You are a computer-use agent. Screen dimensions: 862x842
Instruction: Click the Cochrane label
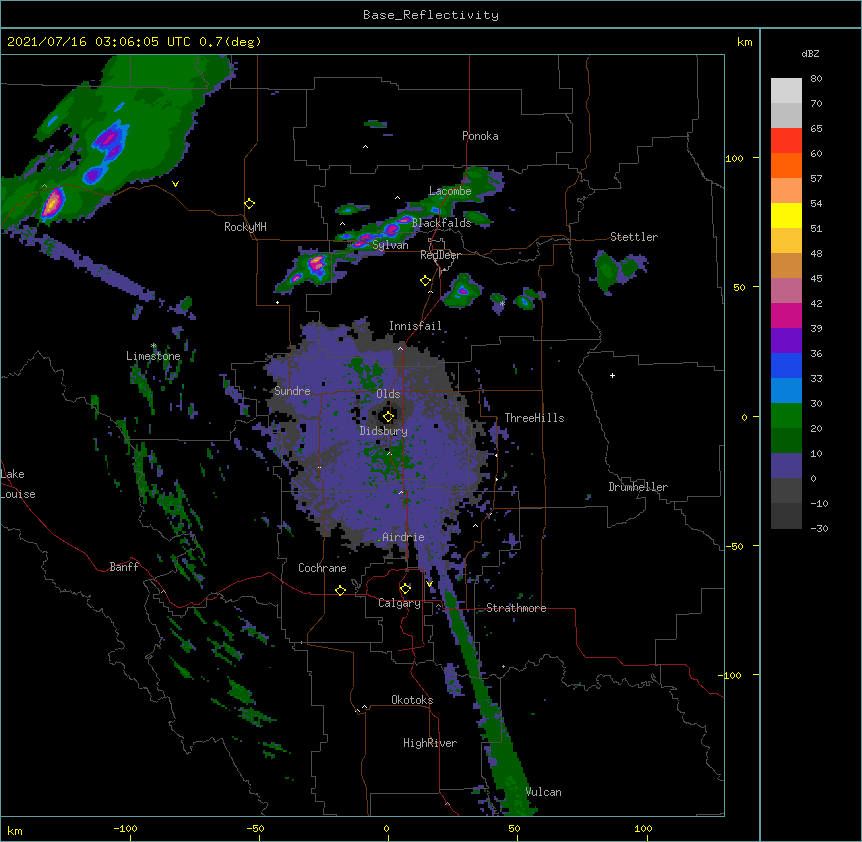tap(322, 568)
